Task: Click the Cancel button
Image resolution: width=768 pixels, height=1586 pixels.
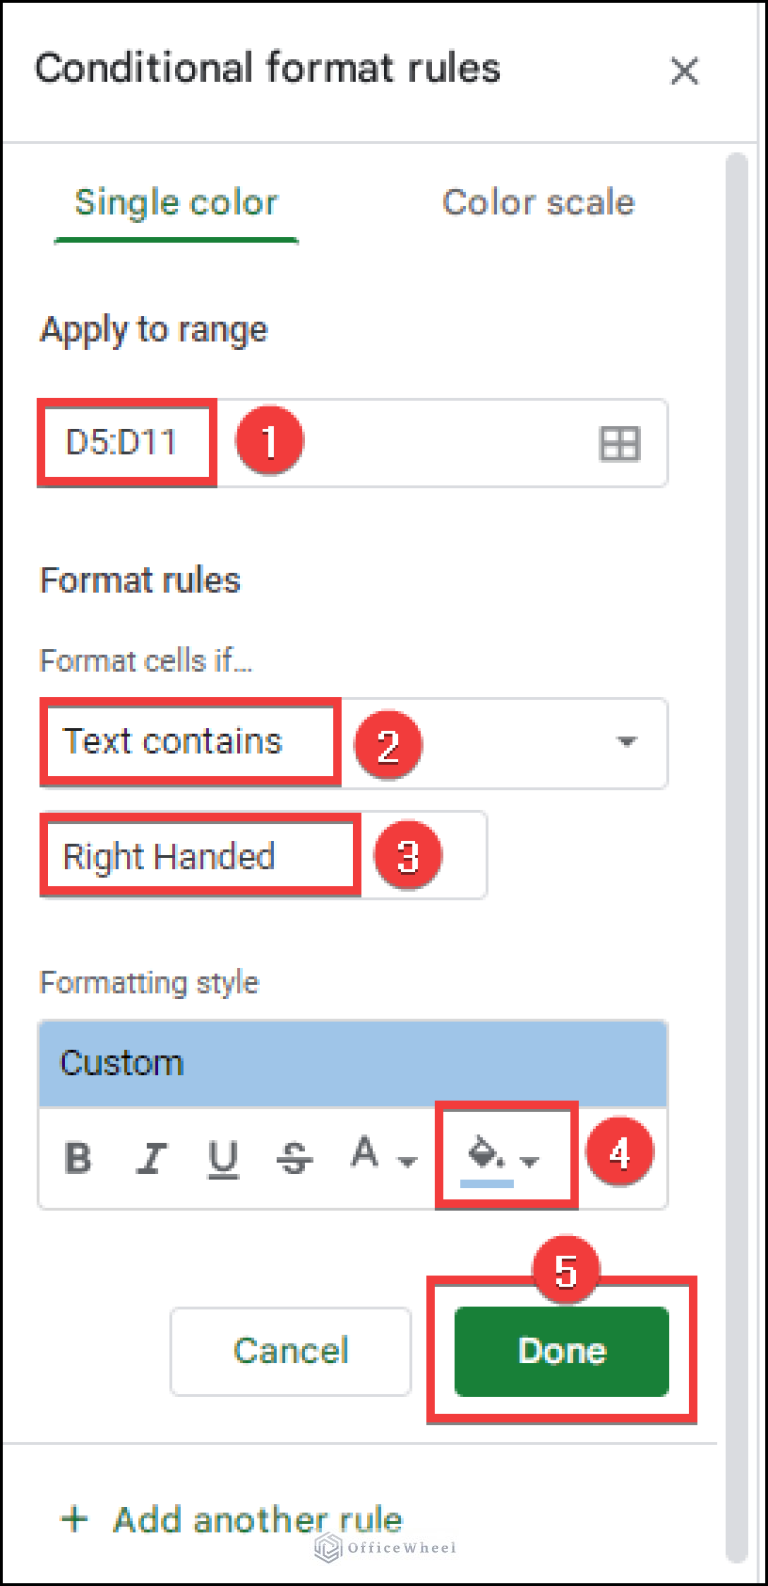Action: [290, 1350]
